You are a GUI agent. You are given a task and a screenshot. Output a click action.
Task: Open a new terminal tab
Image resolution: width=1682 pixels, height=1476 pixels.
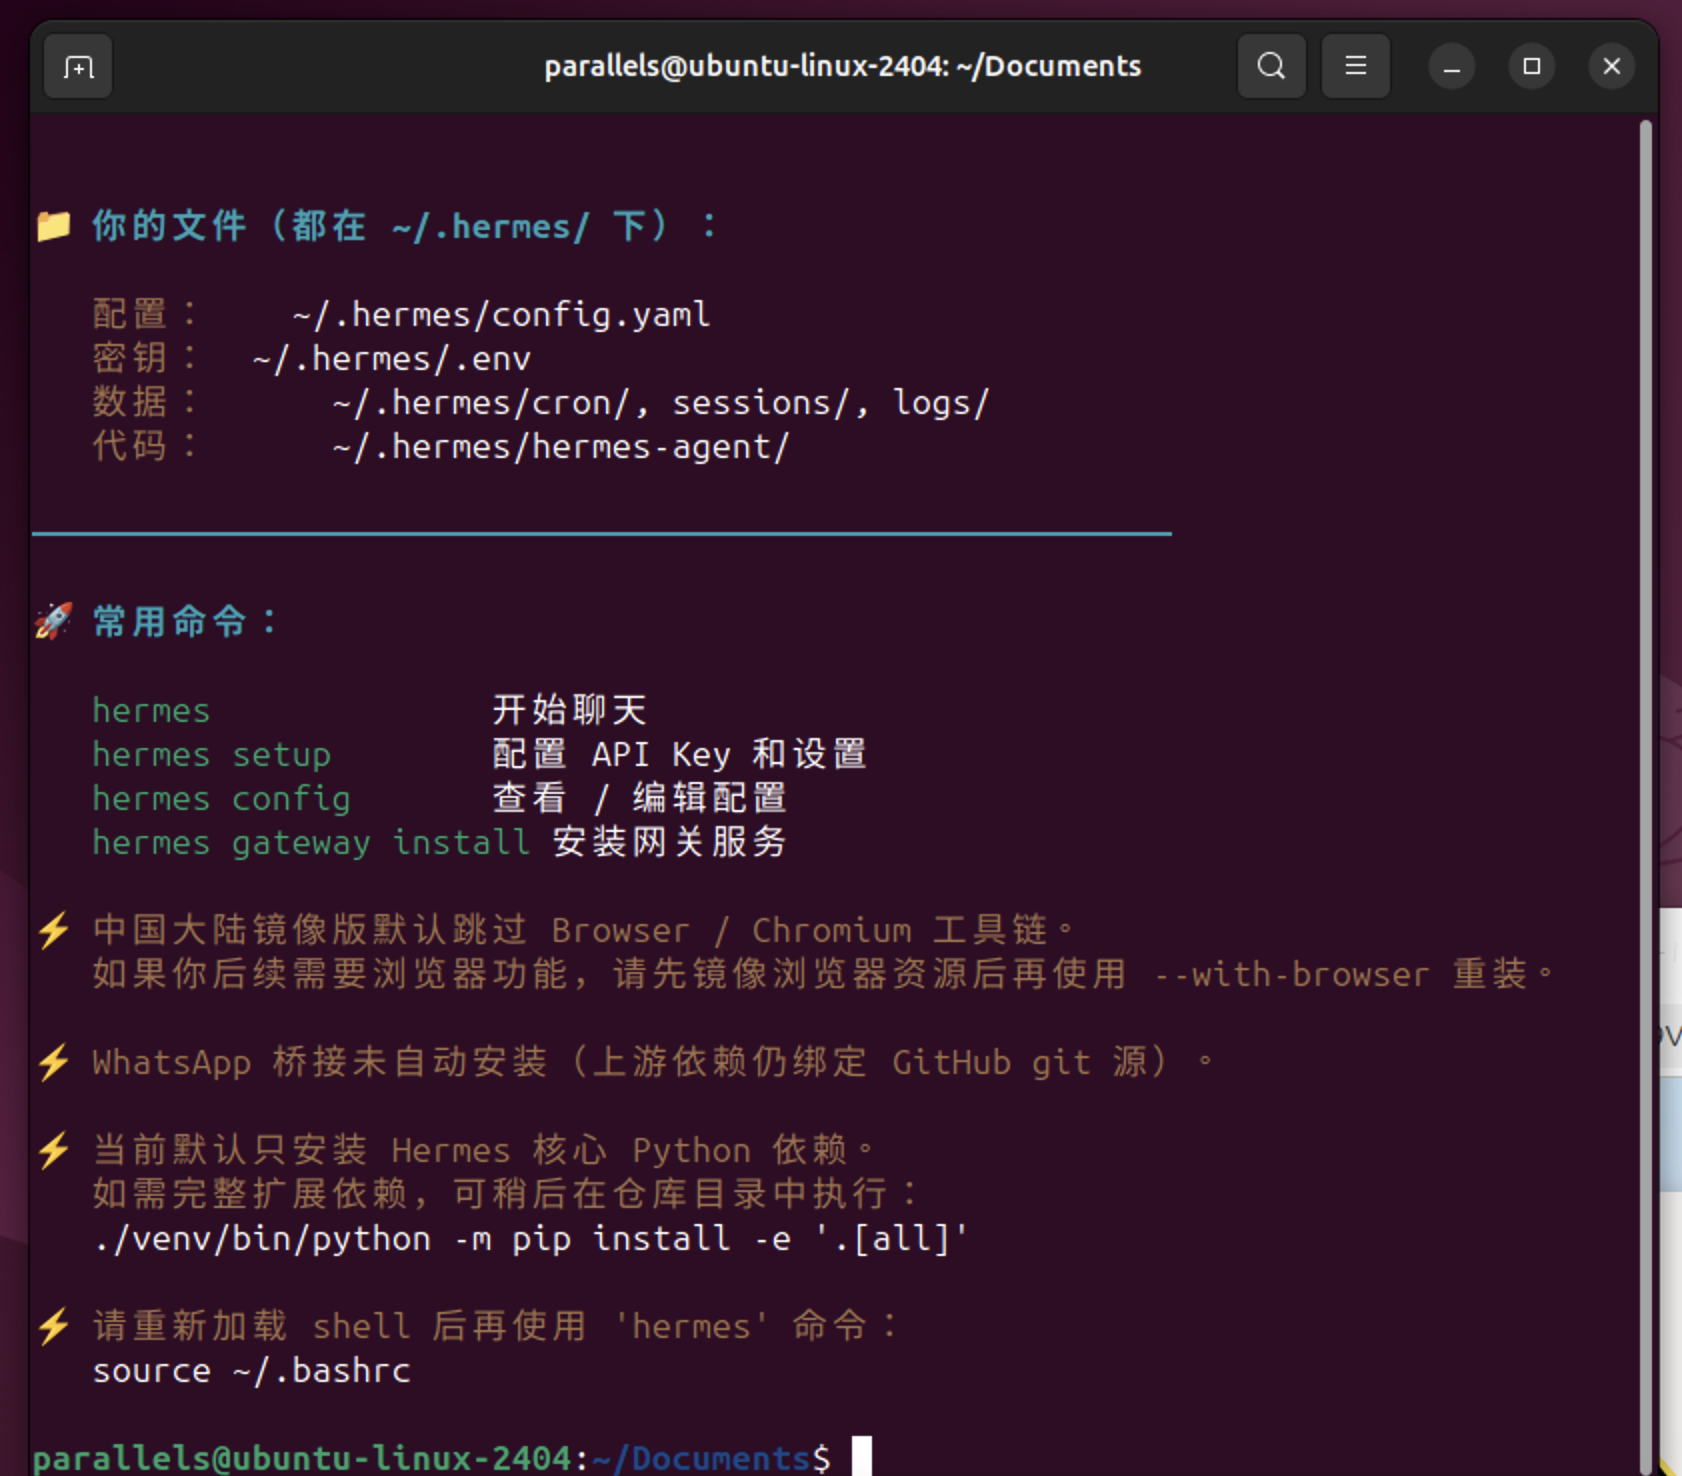[78, 67]
